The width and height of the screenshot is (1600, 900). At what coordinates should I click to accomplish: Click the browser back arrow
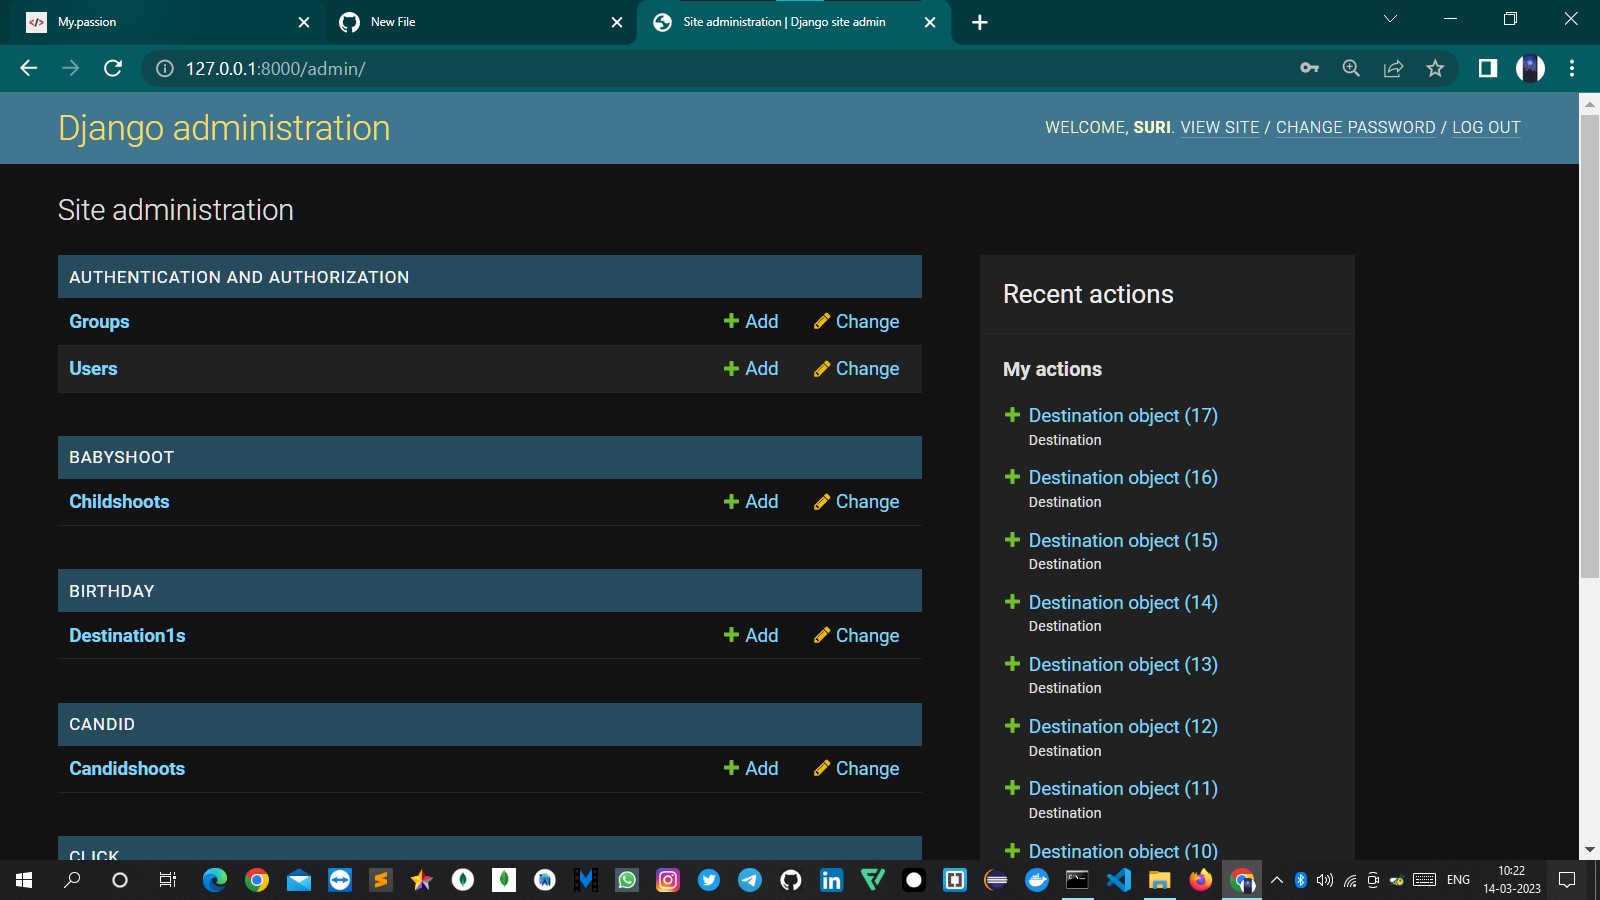(28, 68)
